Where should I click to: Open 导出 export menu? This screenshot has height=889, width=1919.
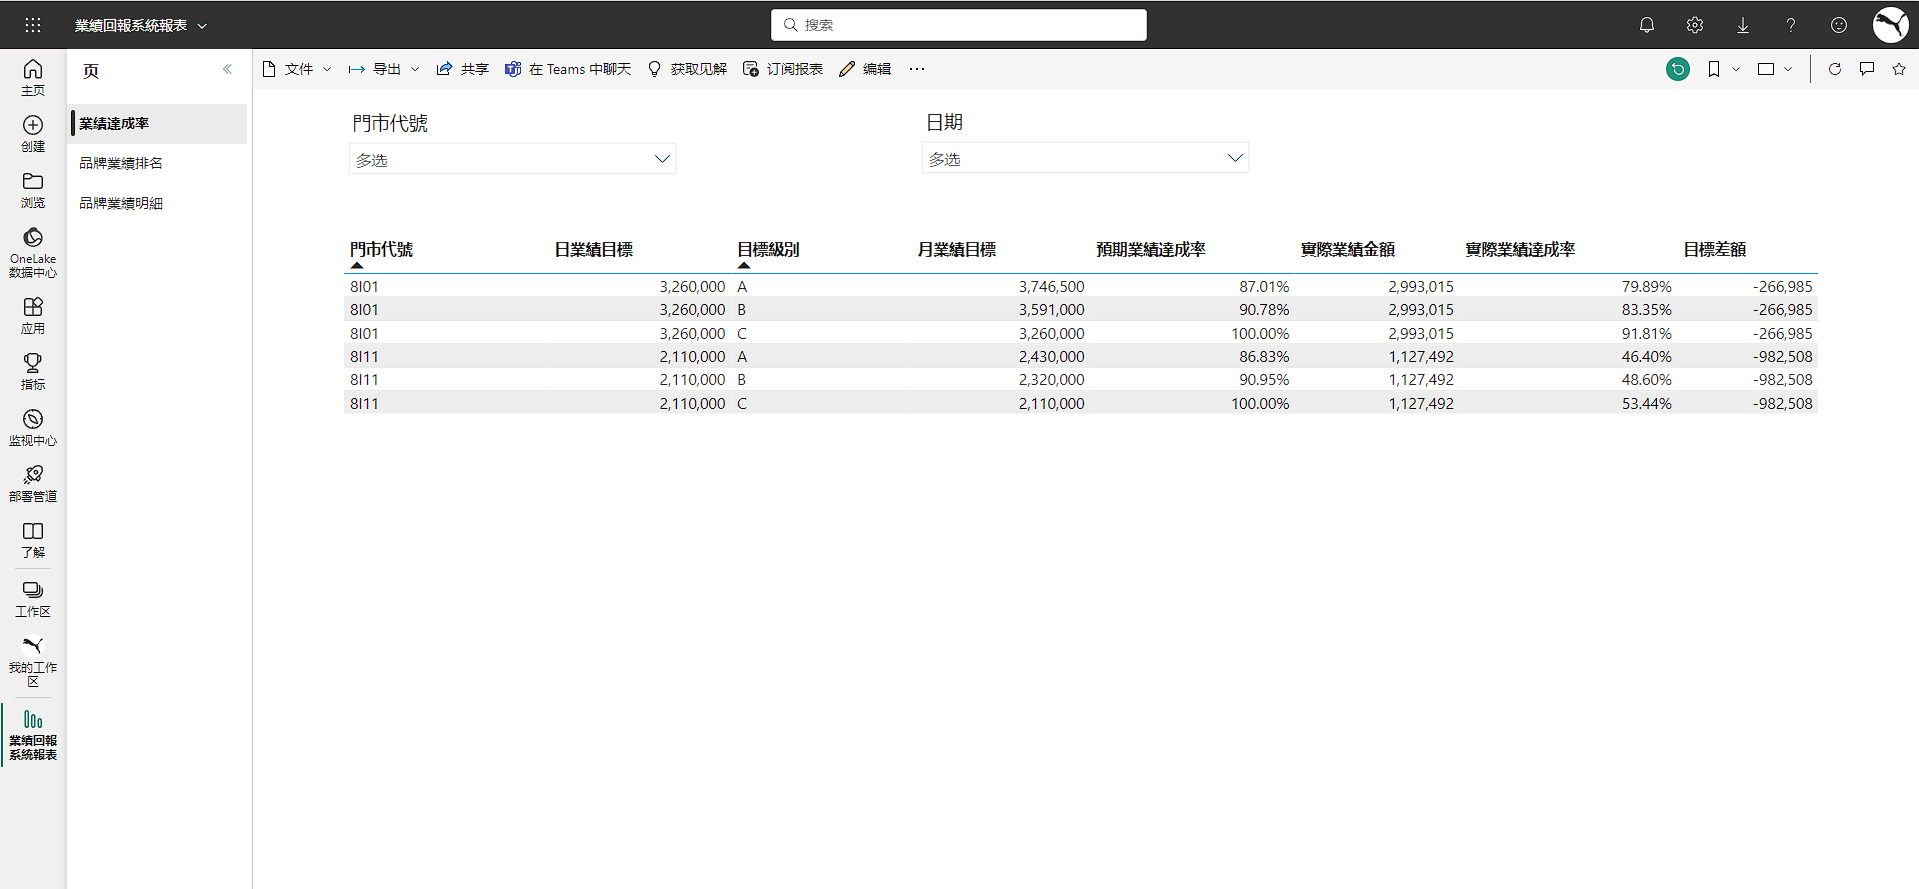coord(384,69)
